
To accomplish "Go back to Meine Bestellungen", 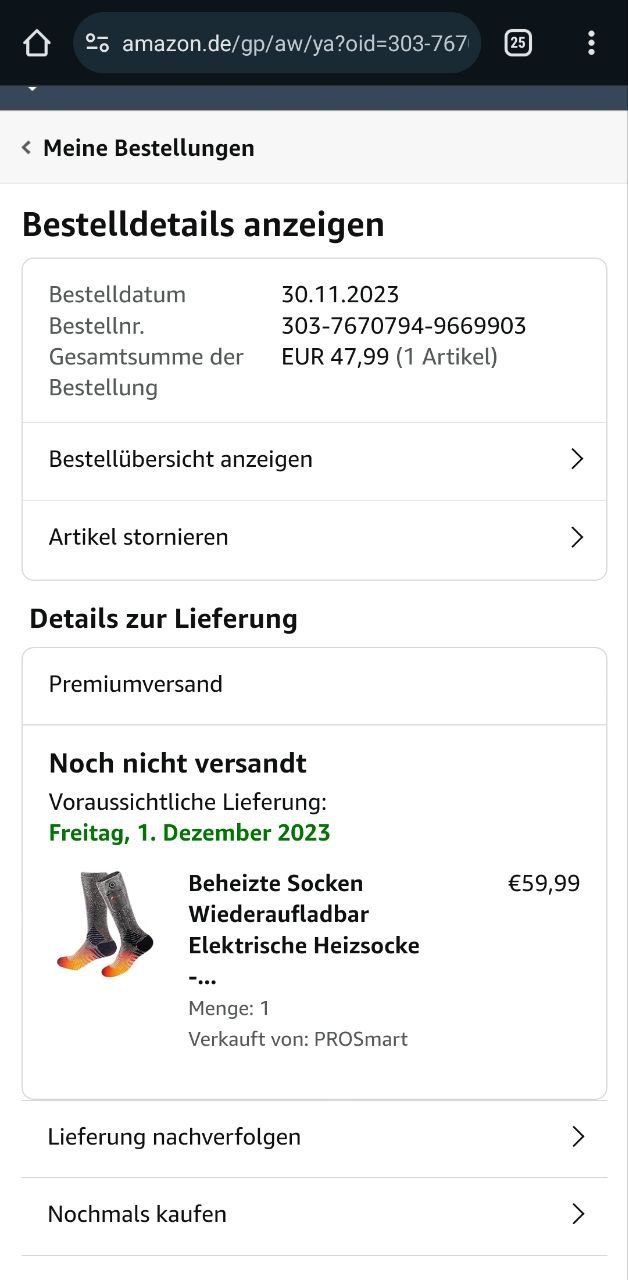I will coord(148,148).
